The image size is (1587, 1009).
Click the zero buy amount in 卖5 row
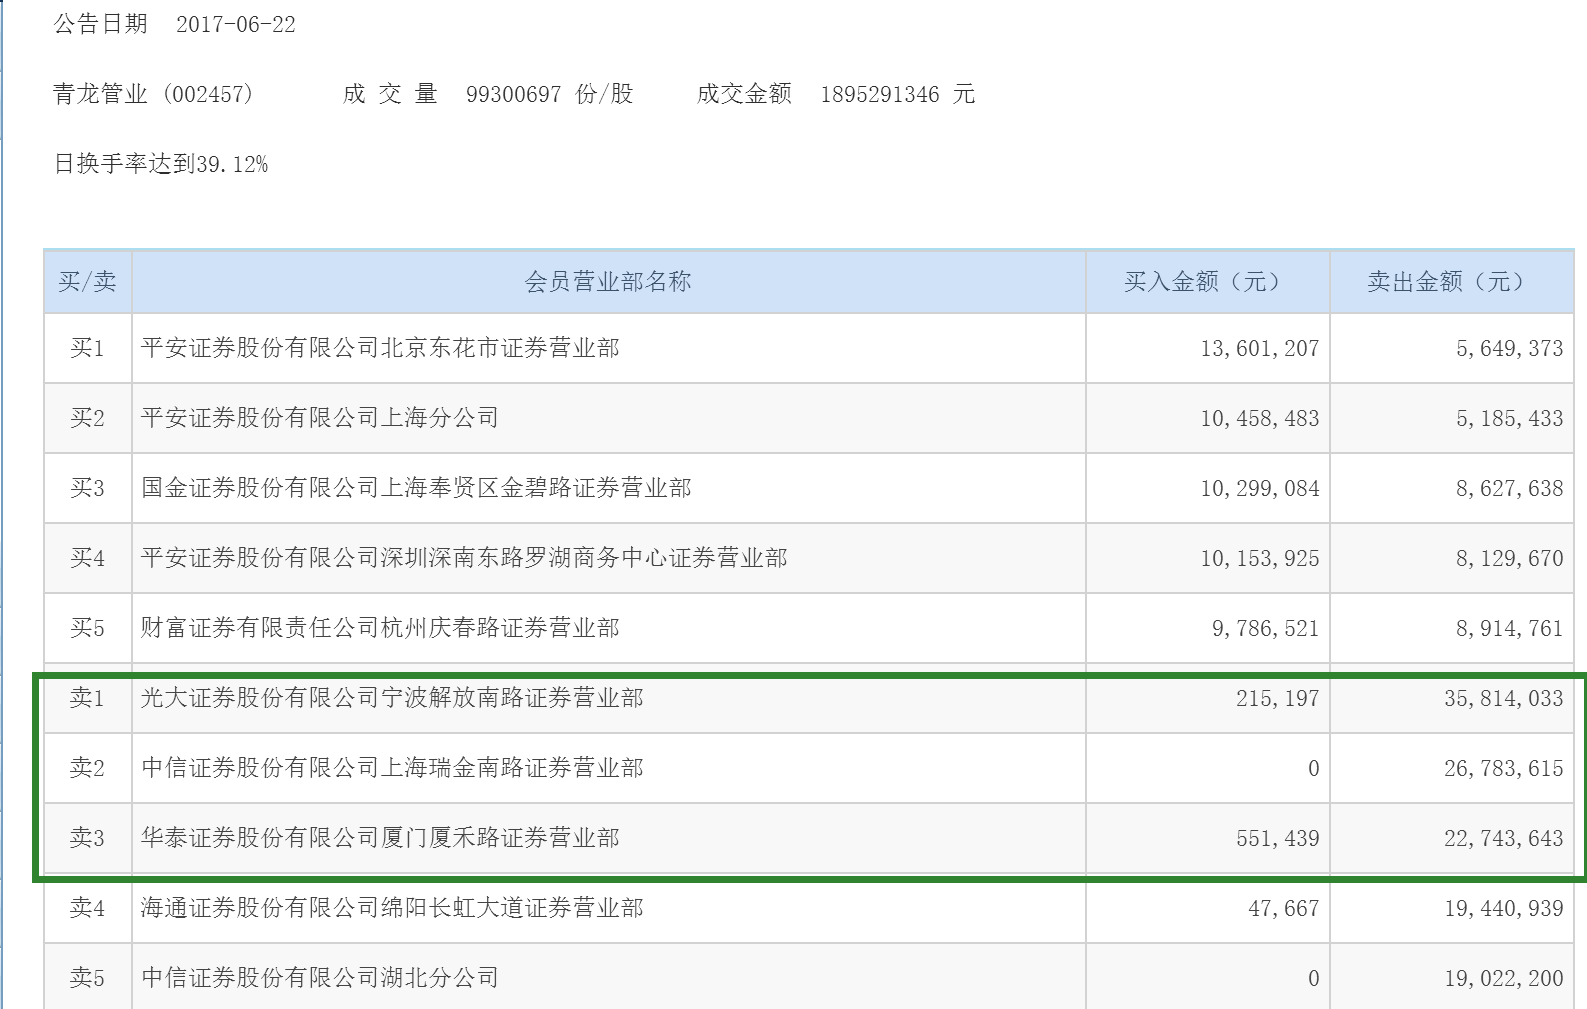point(1314,978)
